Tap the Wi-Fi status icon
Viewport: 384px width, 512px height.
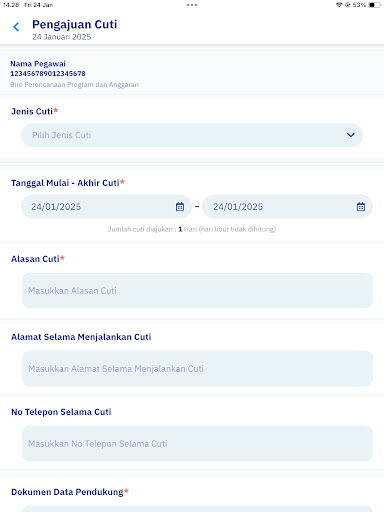[x=339, y=5]
